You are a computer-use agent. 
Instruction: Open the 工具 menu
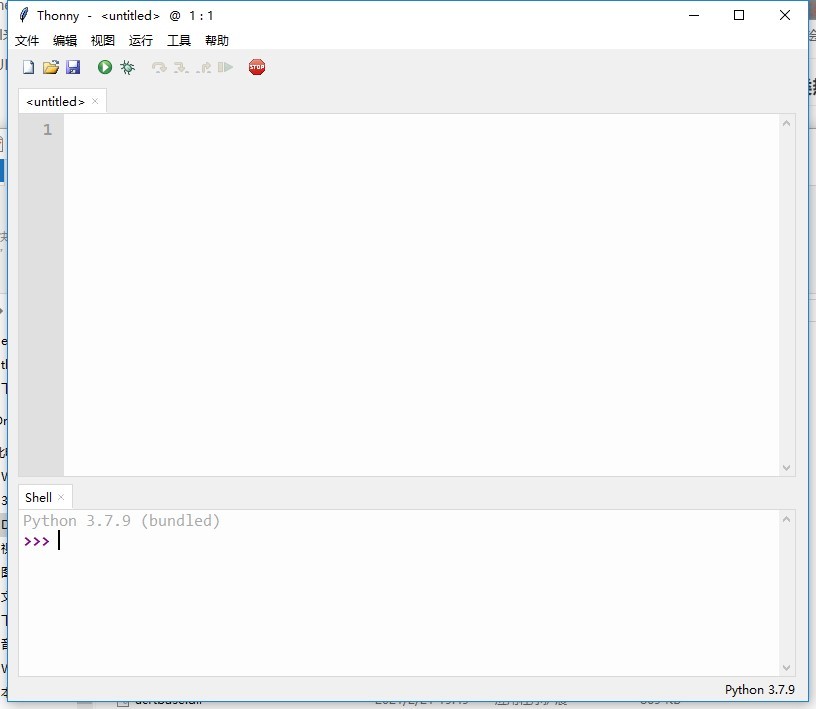point(179,40)
